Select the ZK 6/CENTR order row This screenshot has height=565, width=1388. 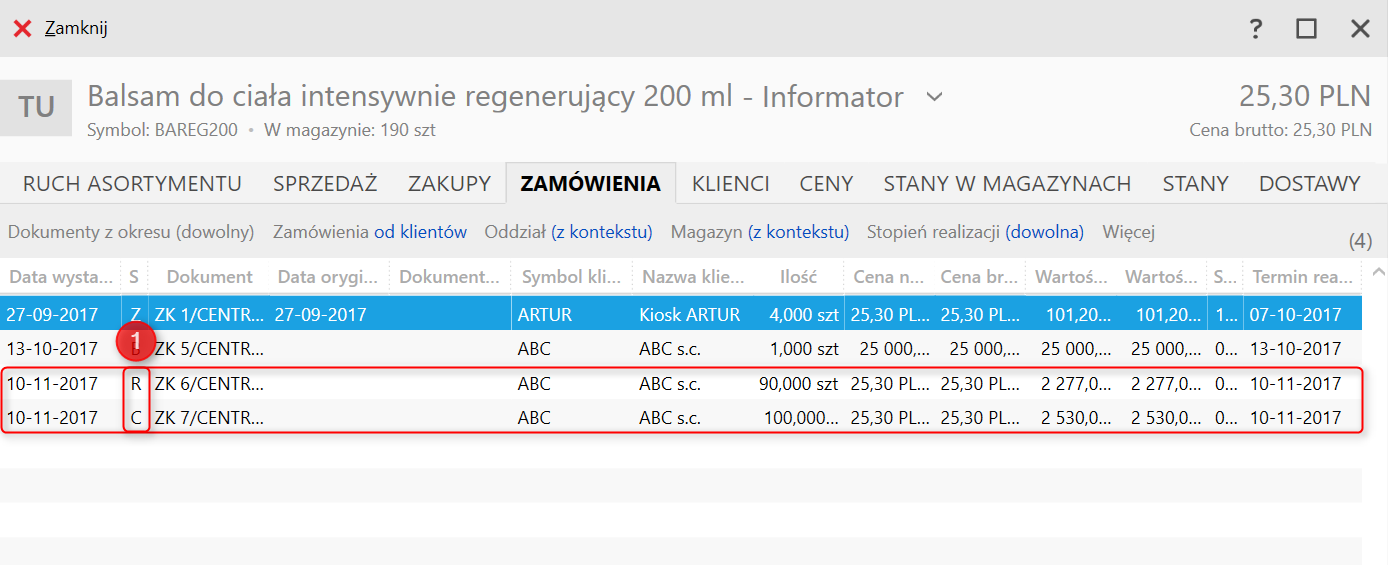tap(209, 384)
